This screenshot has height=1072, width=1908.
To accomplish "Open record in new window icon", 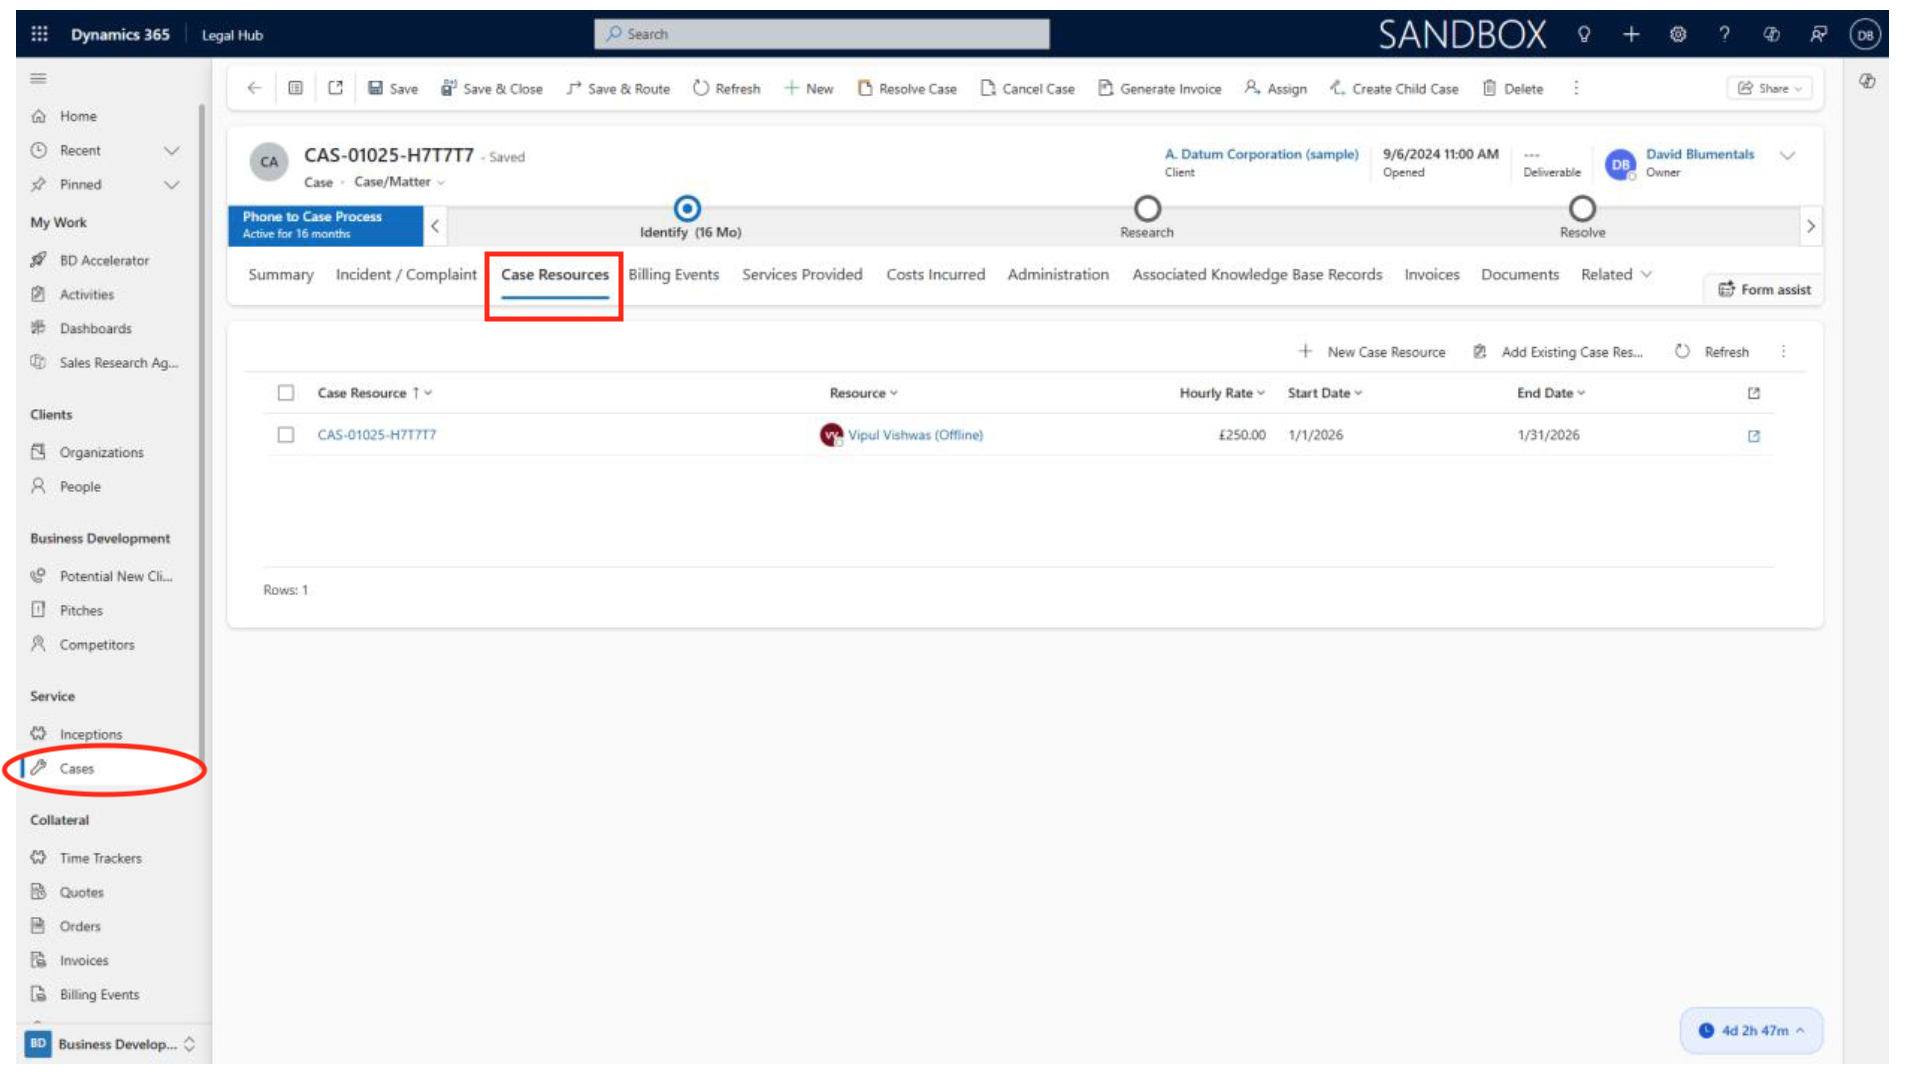I will coord(336,88).
